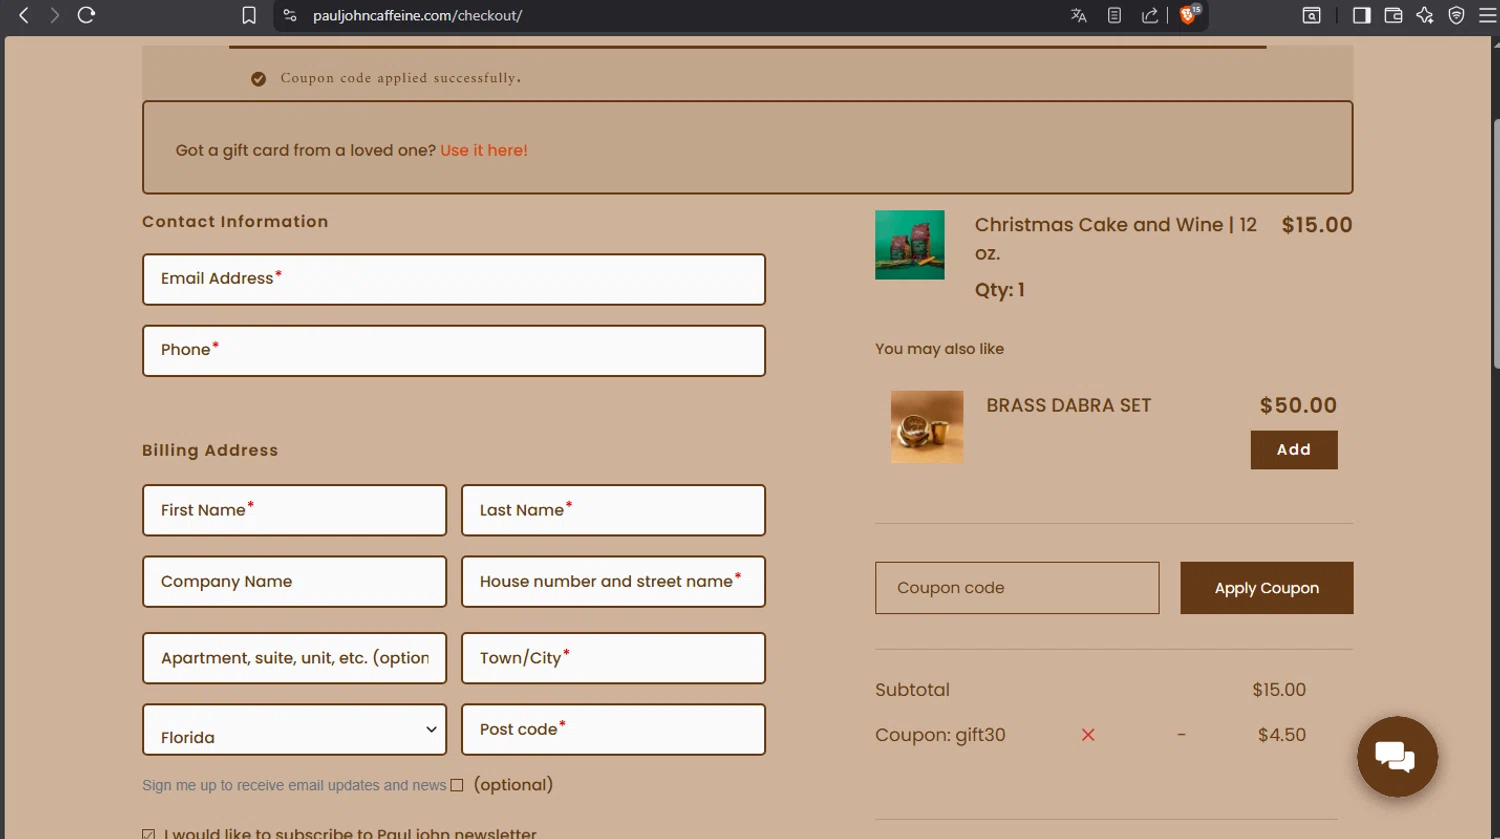Click into the First Name field
The width and height of the screenshot is (1500, 839).
(x=295, y=510)
